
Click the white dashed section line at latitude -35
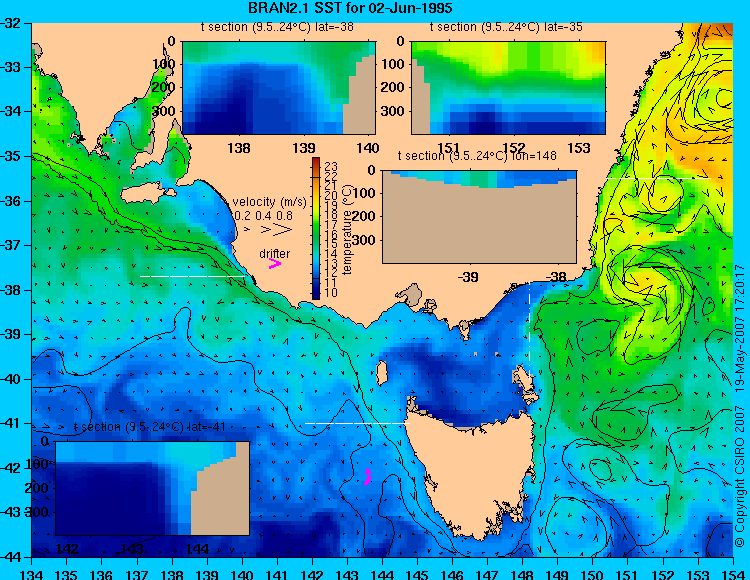tap(658, 178)
